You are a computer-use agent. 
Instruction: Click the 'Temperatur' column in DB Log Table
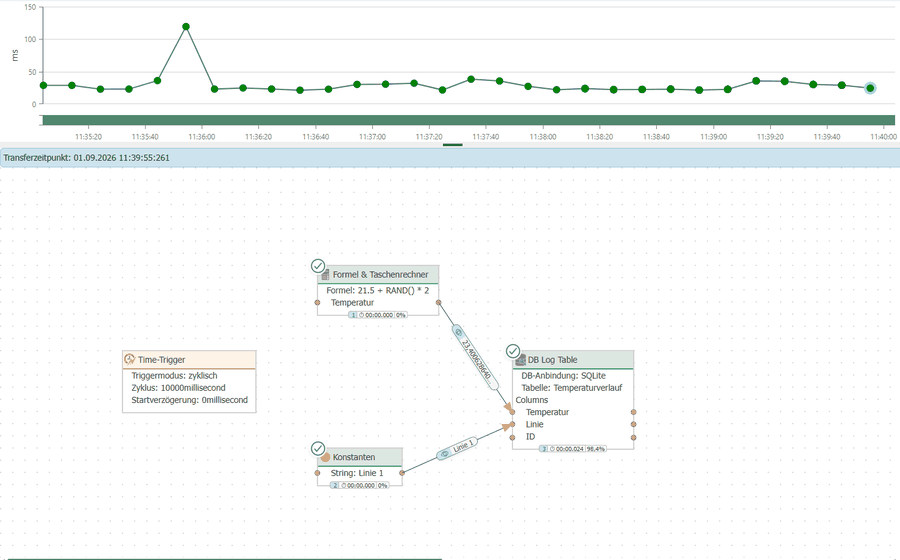coord(548,412)
